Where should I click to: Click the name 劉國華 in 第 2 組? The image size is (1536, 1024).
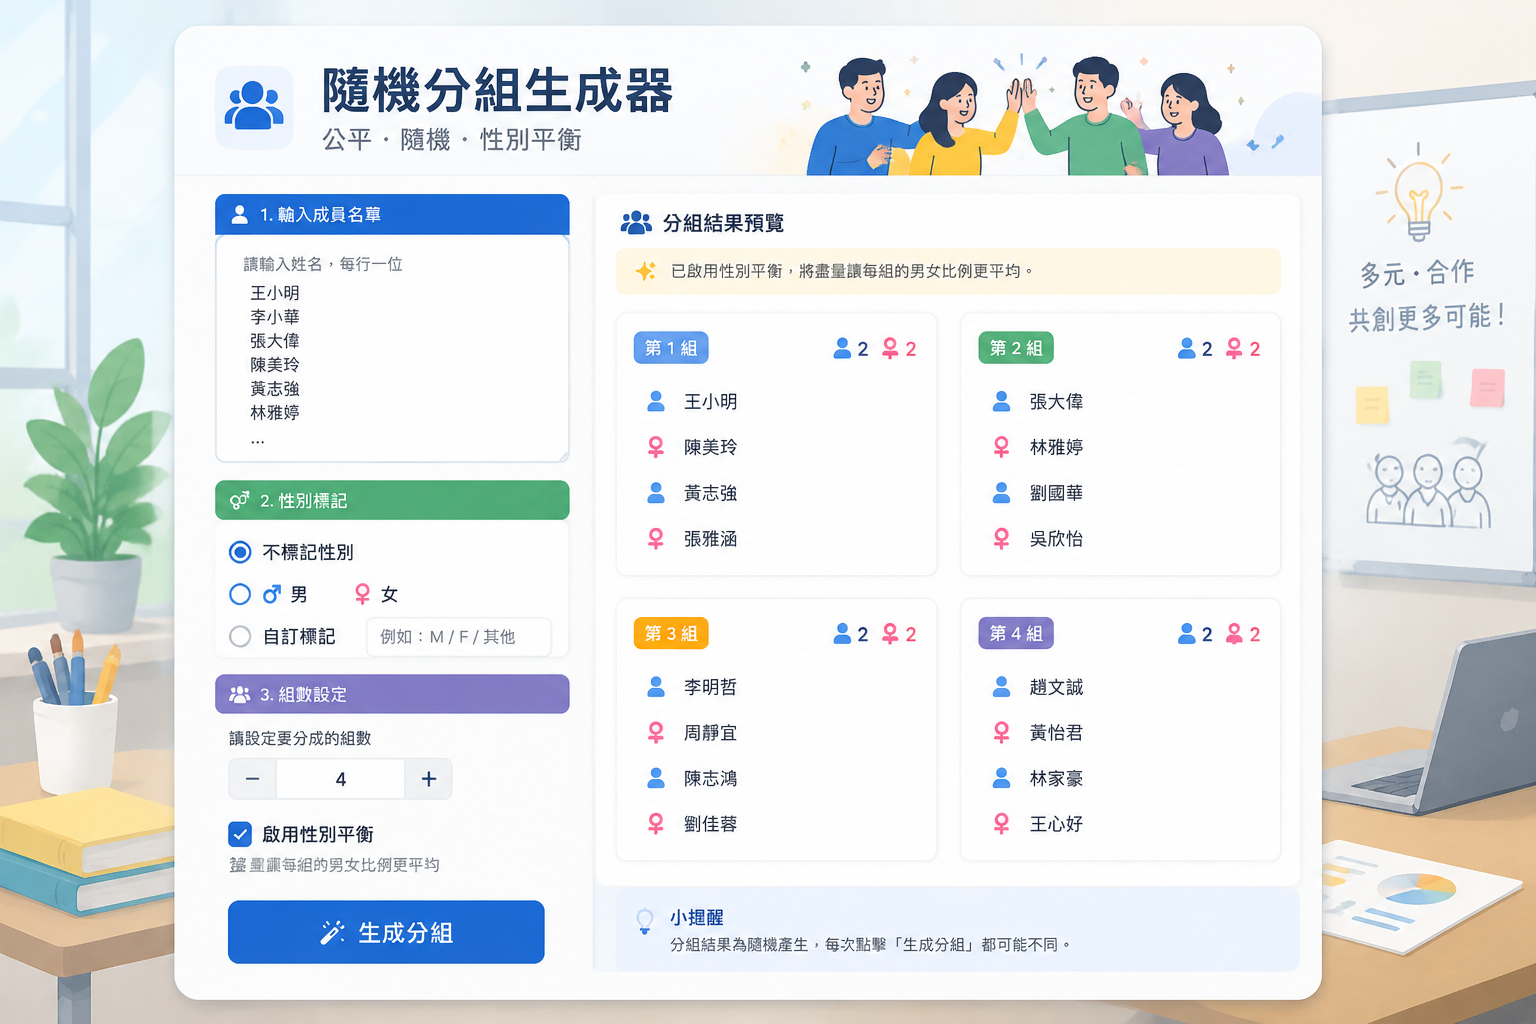click(x=1056, y=493)
